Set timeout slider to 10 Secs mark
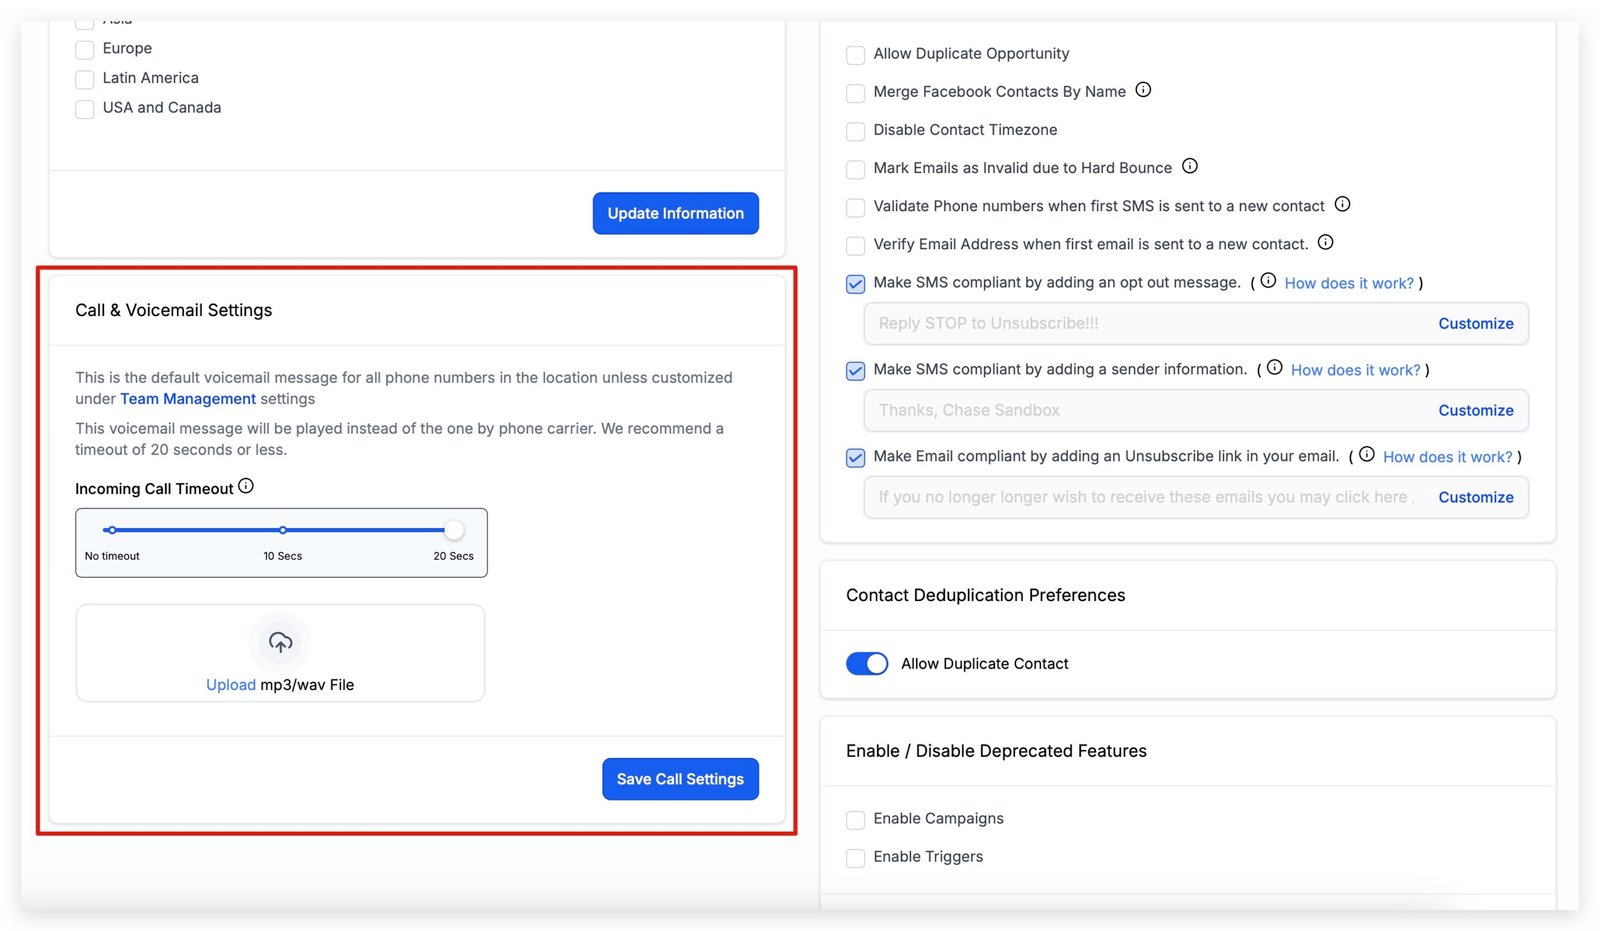 (x=283, y=530)
